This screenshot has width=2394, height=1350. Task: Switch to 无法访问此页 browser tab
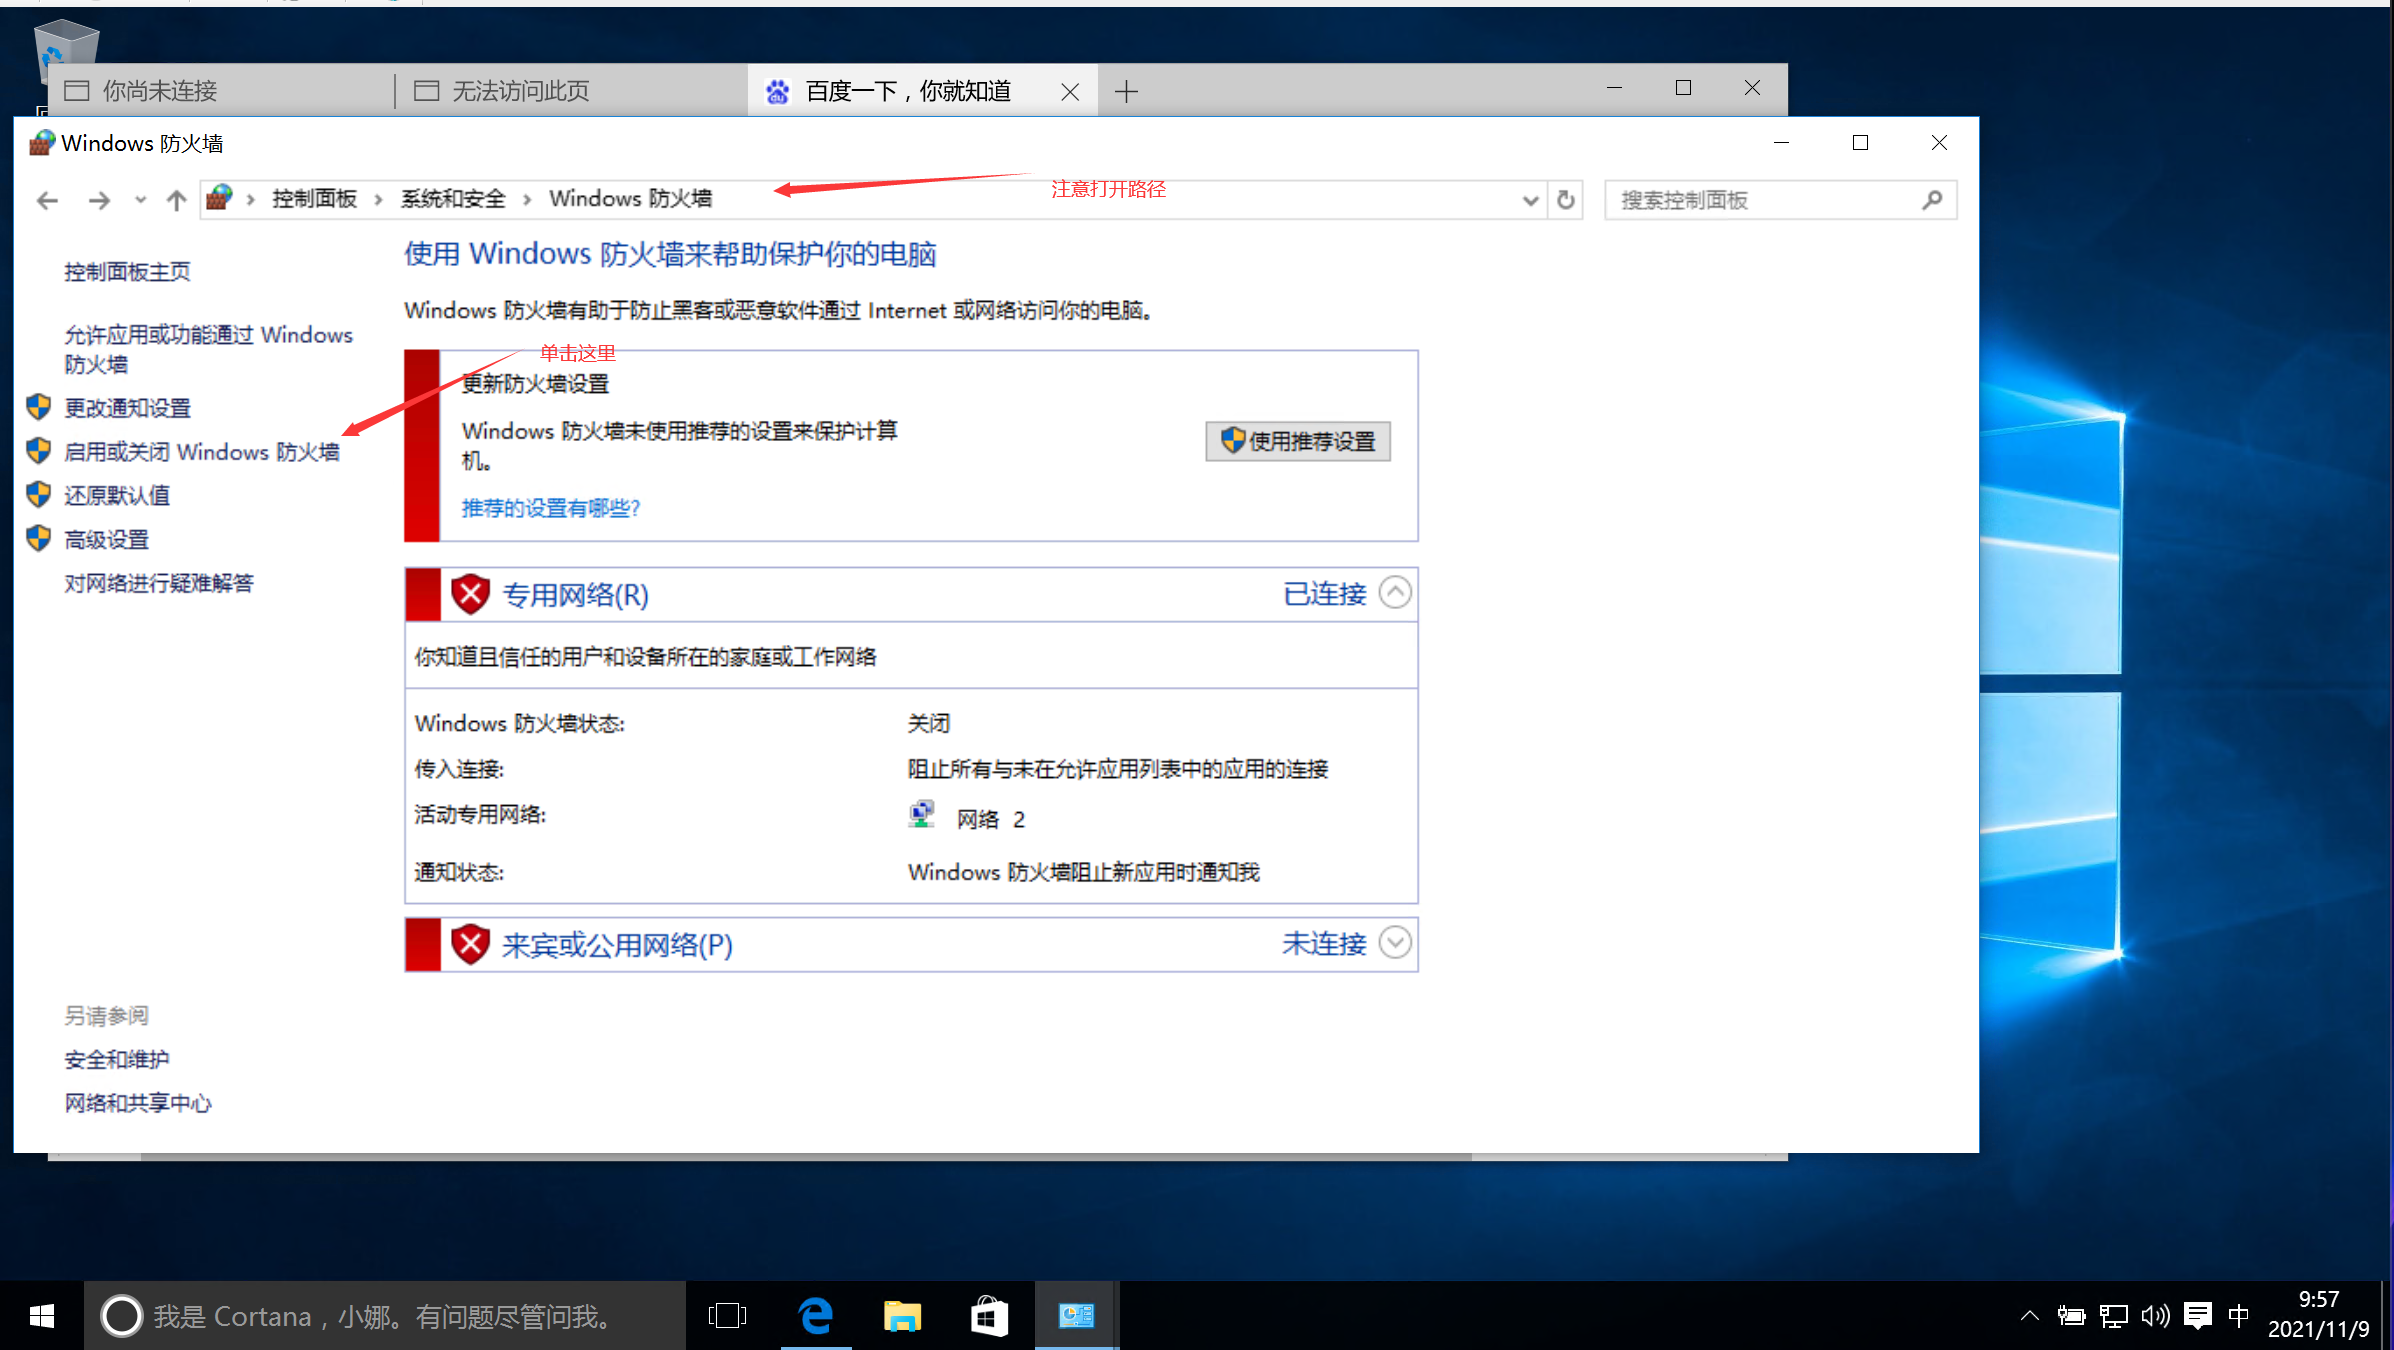[x=570, y=91]
